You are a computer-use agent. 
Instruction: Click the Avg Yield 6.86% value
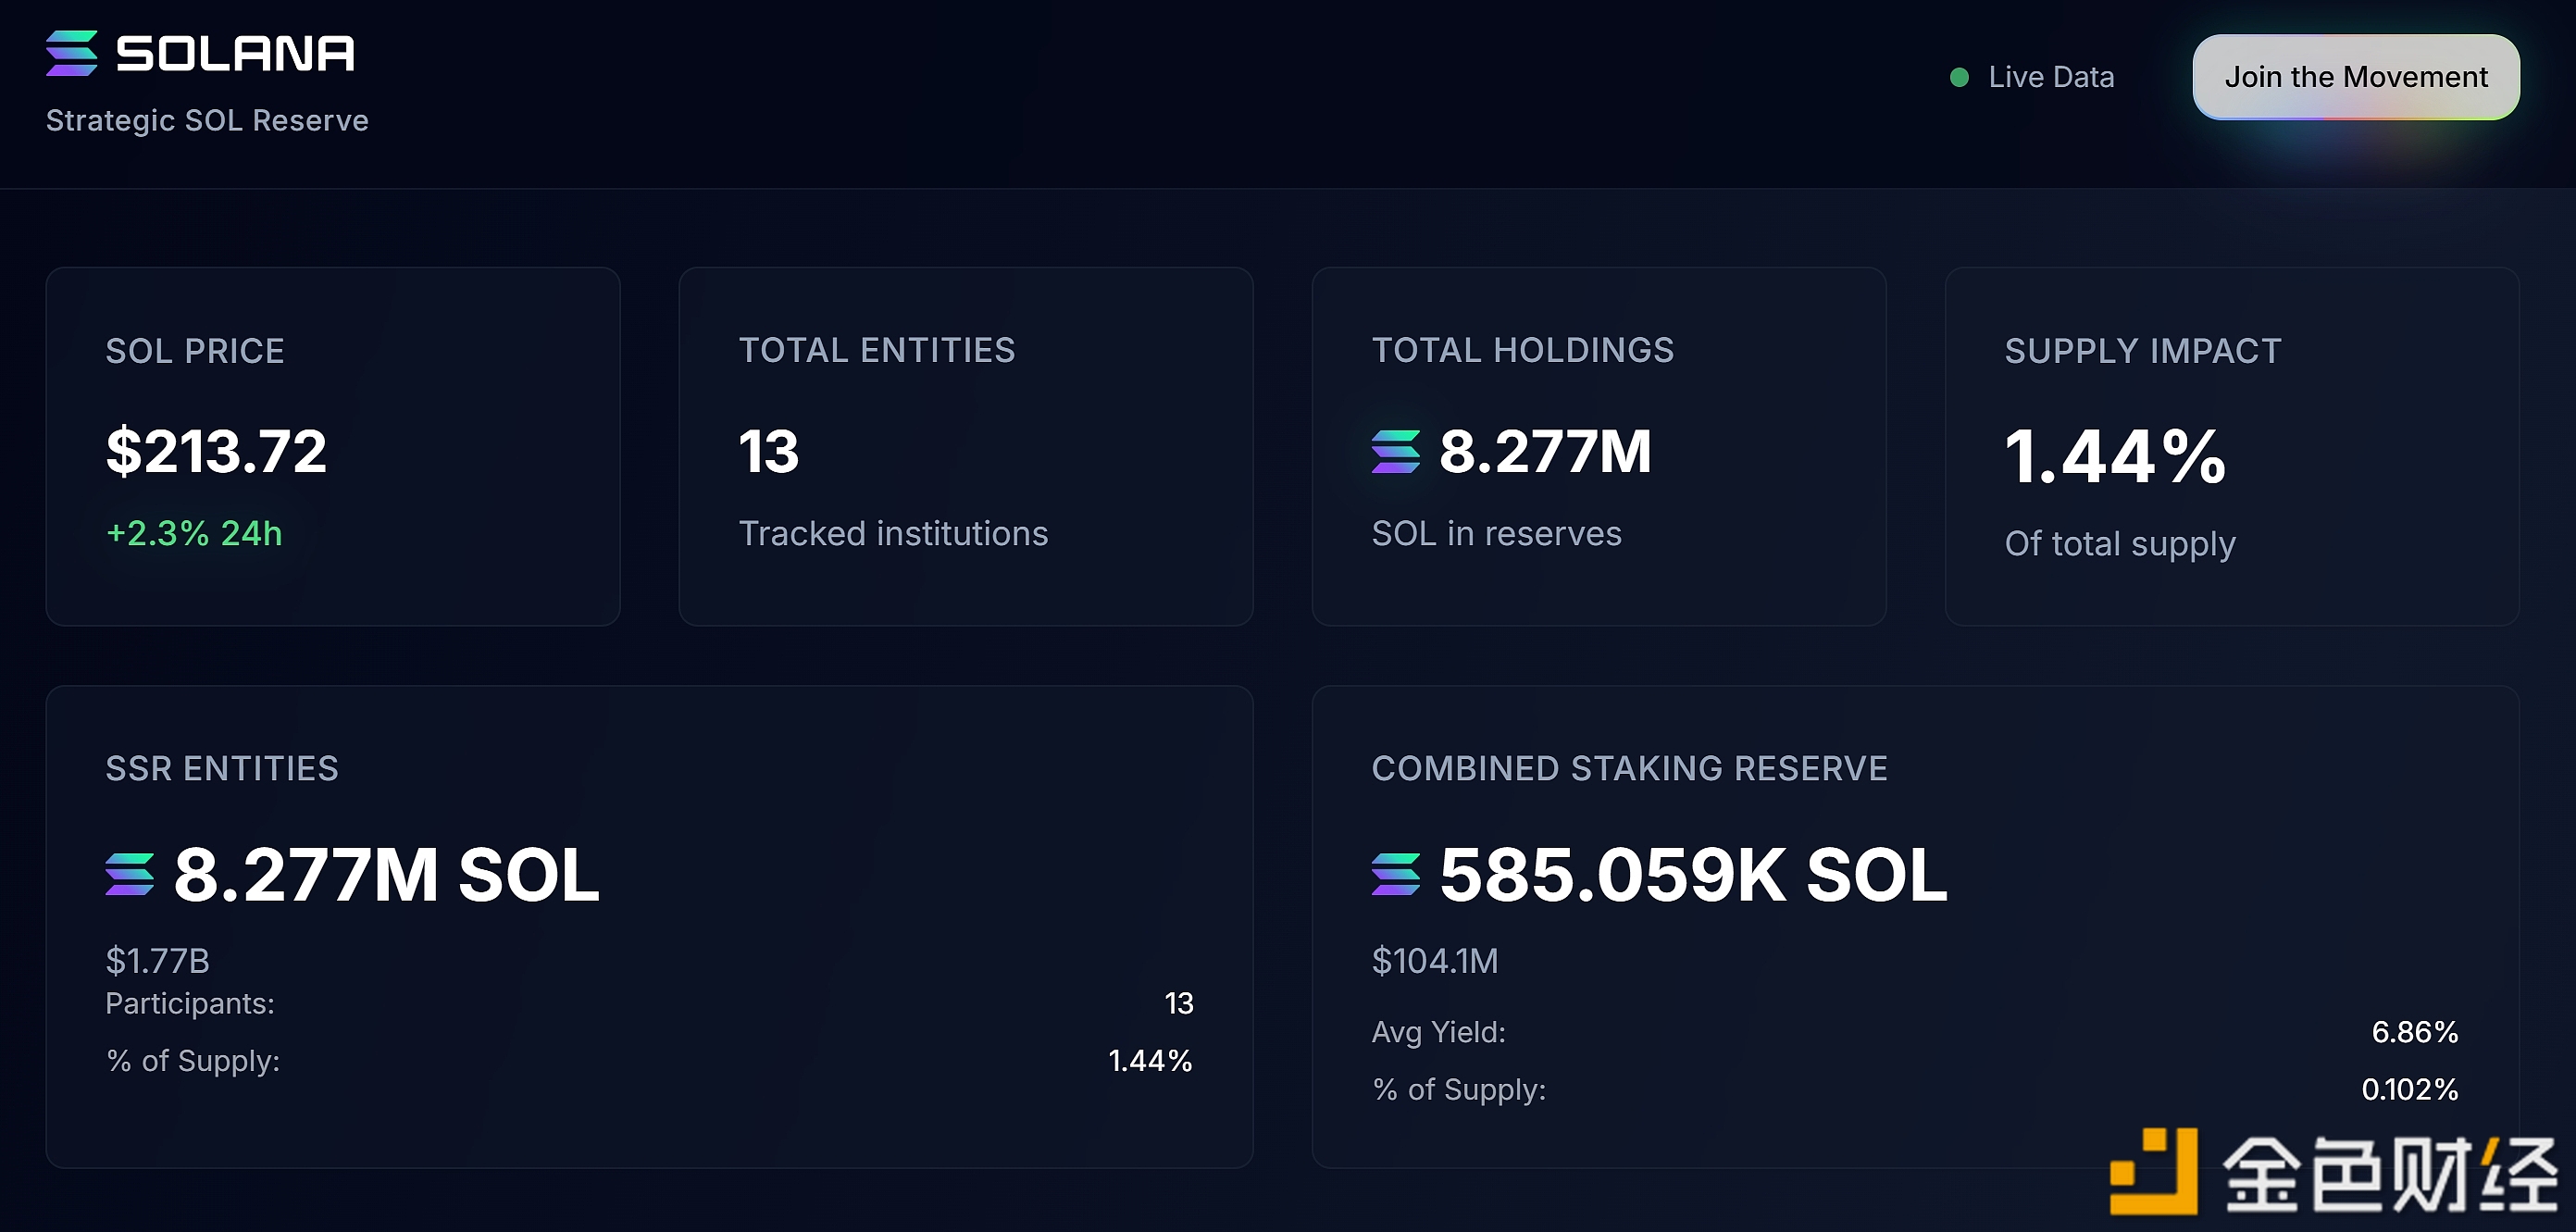point(2414,1031)
